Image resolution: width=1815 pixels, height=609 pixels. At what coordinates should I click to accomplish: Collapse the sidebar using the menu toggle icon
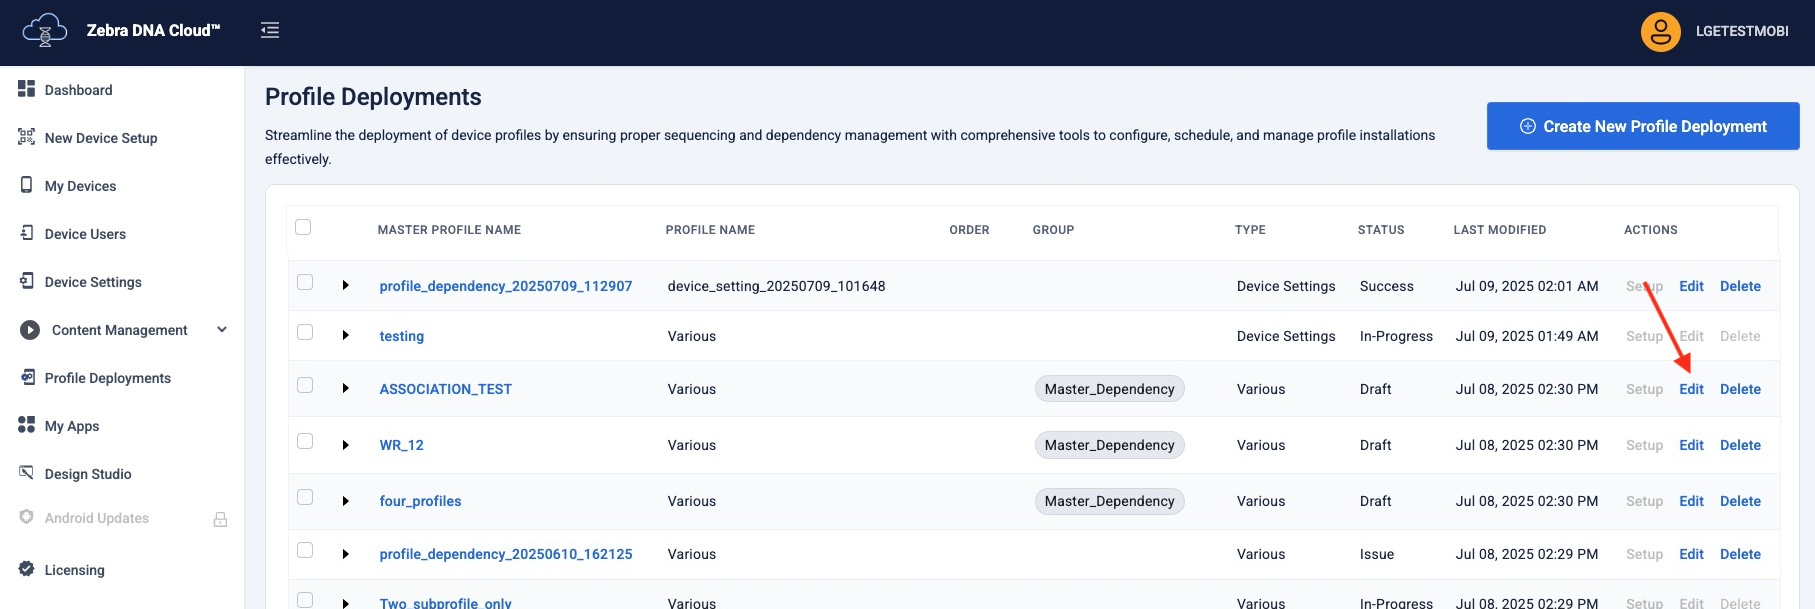click(270, 31)
